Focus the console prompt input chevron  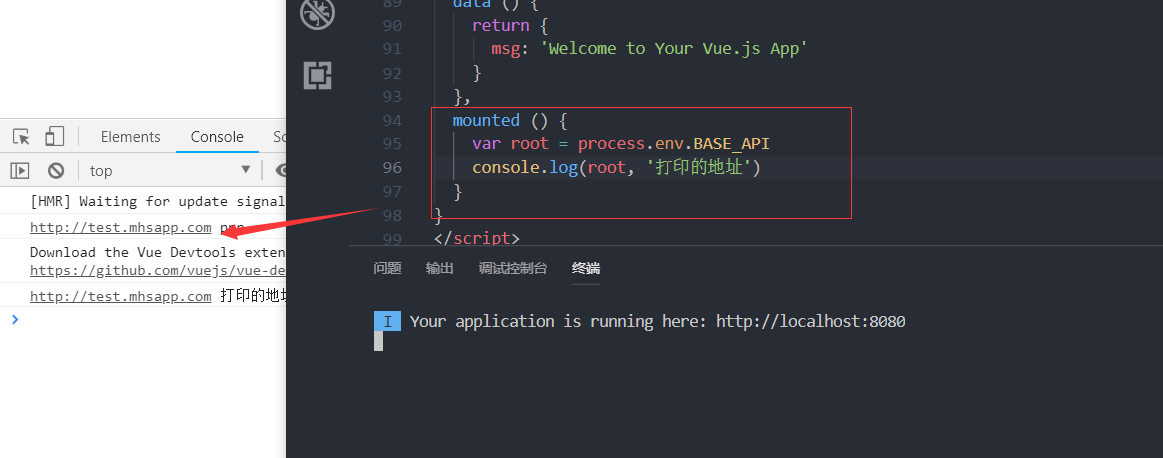(15, 319)
